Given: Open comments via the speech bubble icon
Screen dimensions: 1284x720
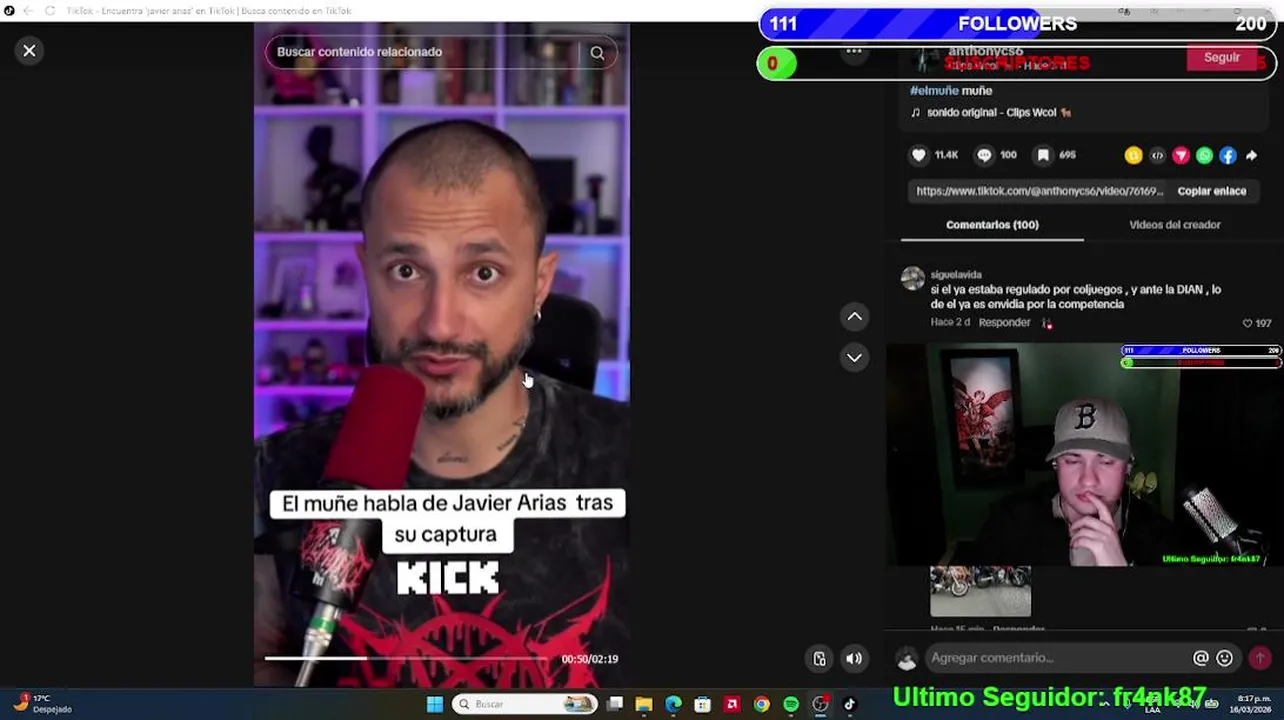Looking at the screenshot, I should (984, 155).
